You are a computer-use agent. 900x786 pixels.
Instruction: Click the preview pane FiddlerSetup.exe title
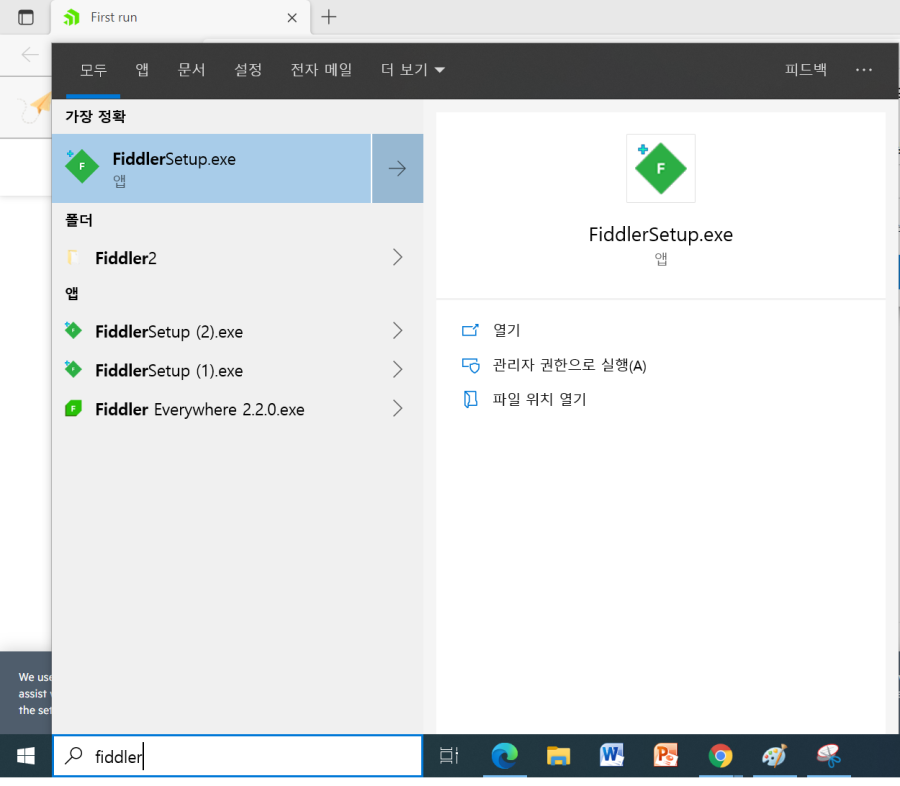(661, 234)
